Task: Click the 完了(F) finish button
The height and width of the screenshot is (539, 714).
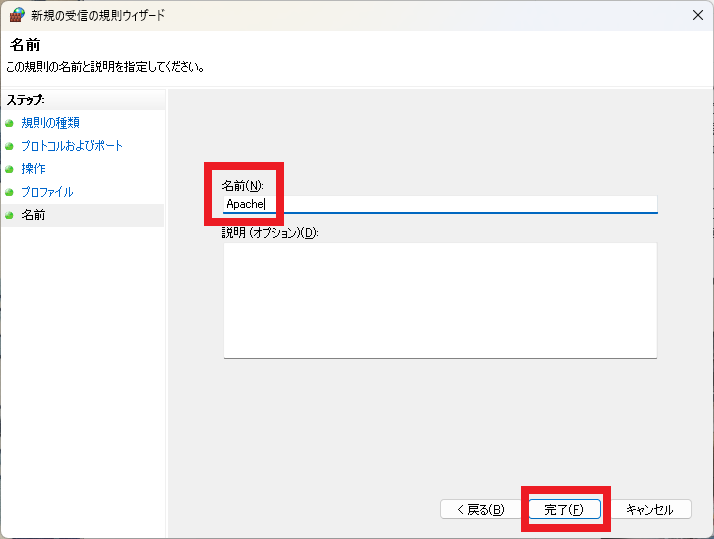Action: coord(564,509)
